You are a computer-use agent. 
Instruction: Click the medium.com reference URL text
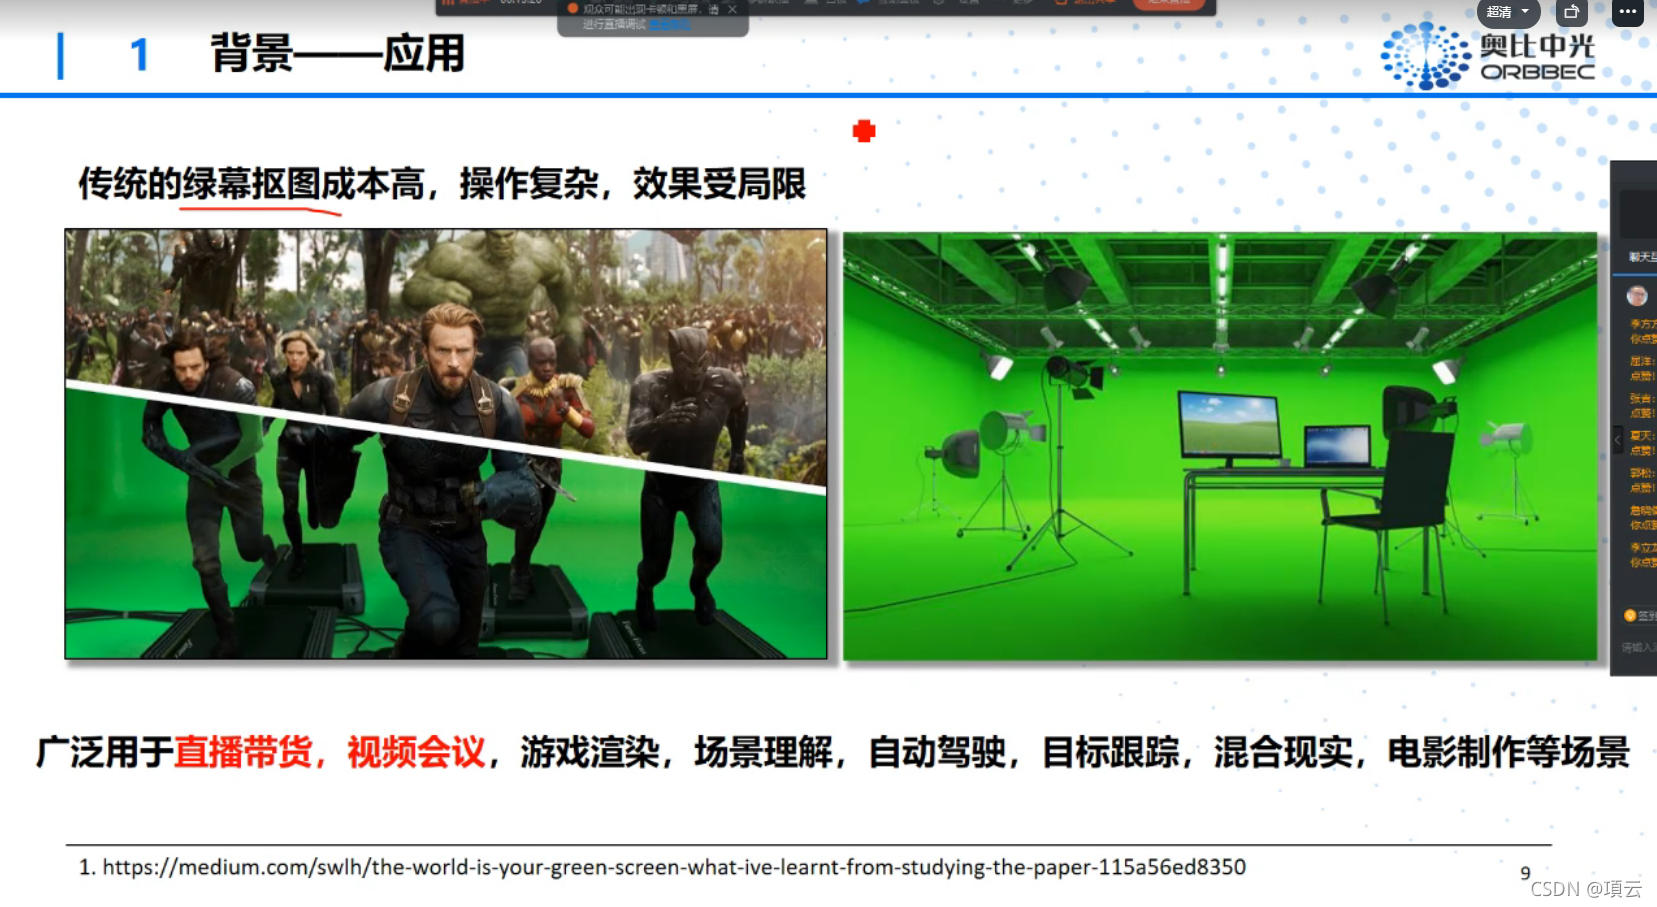point(674,867)
